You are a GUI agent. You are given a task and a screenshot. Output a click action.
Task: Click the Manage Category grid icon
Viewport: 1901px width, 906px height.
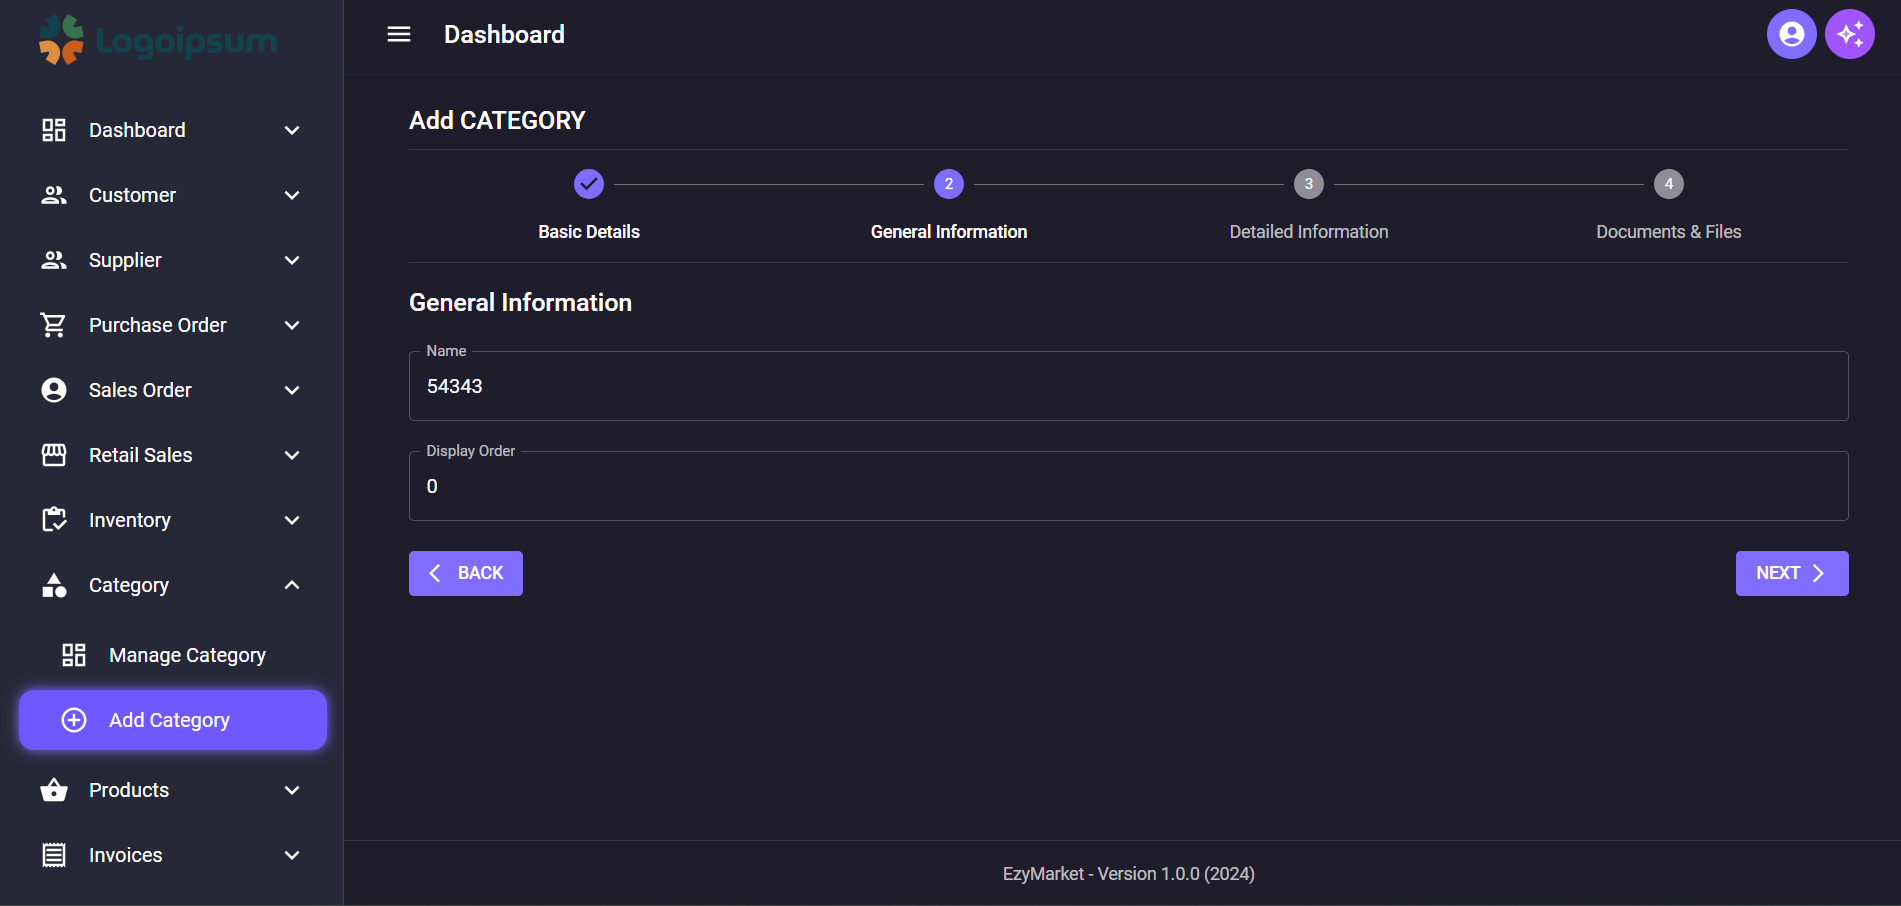click(74, 655)
